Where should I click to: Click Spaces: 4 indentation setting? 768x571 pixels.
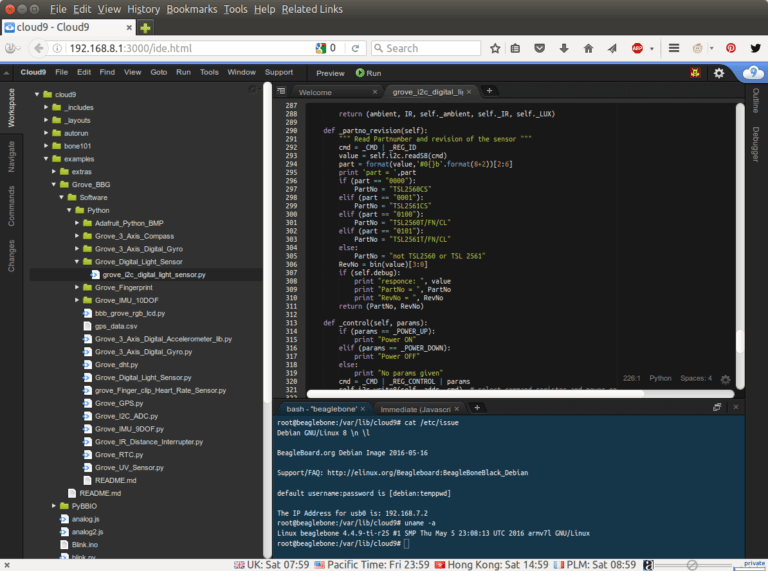tap(696, 378)
